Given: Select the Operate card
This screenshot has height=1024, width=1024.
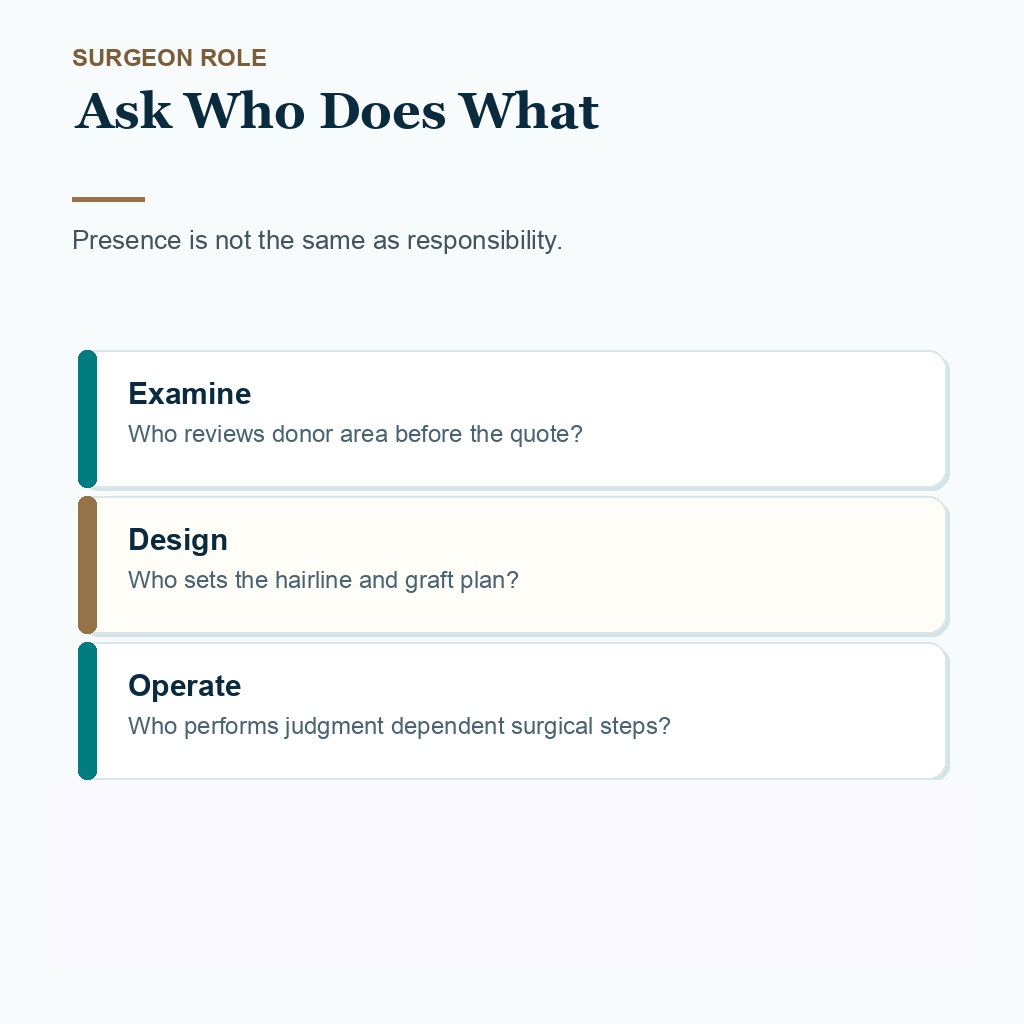Looking at the screenshot, I should click(x=513, y=711).
